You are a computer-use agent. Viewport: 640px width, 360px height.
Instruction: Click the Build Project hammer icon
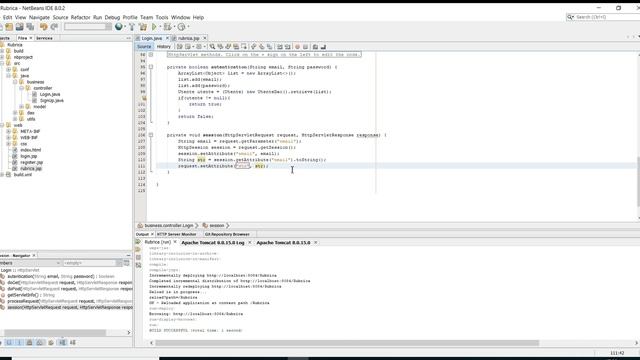132,27
